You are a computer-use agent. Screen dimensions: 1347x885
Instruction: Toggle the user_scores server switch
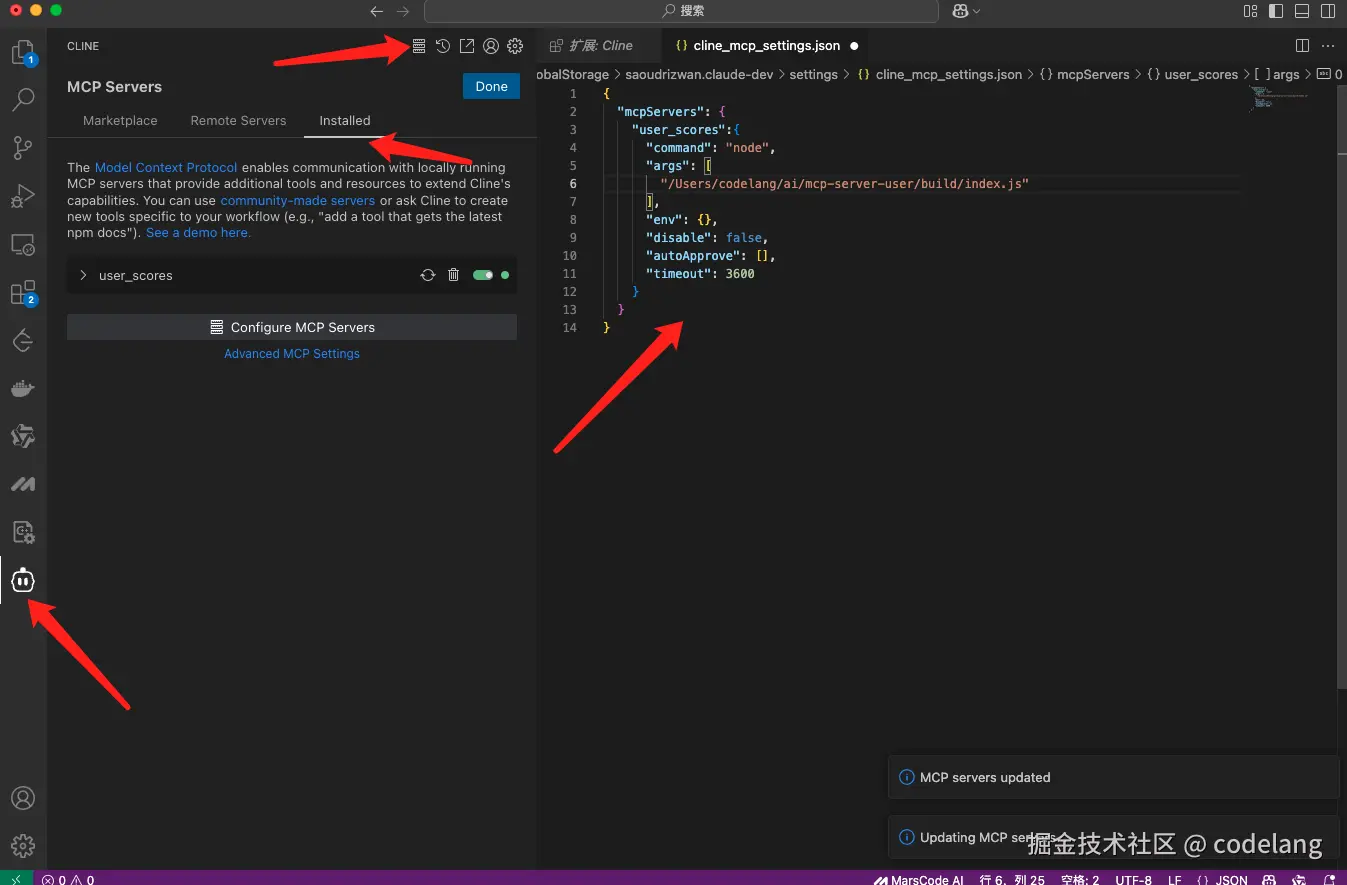click(x=483, y=275)
